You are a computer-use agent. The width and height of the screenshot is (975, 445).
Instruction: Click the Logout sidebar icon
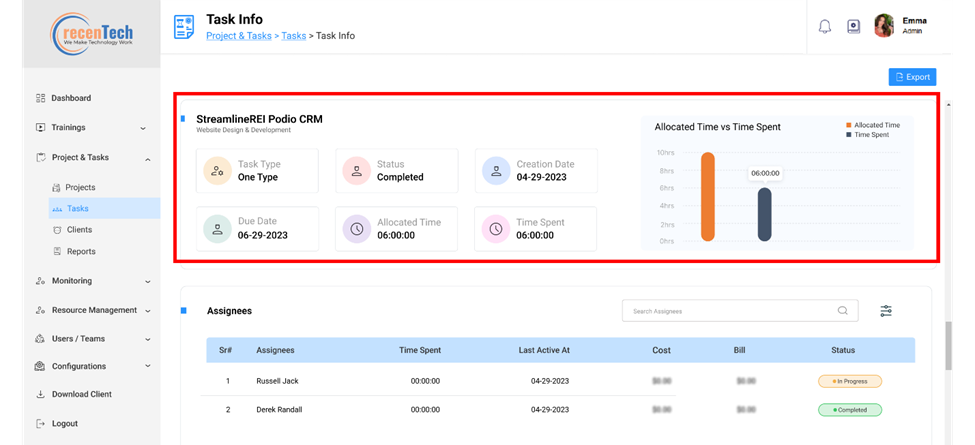point(40,423)
